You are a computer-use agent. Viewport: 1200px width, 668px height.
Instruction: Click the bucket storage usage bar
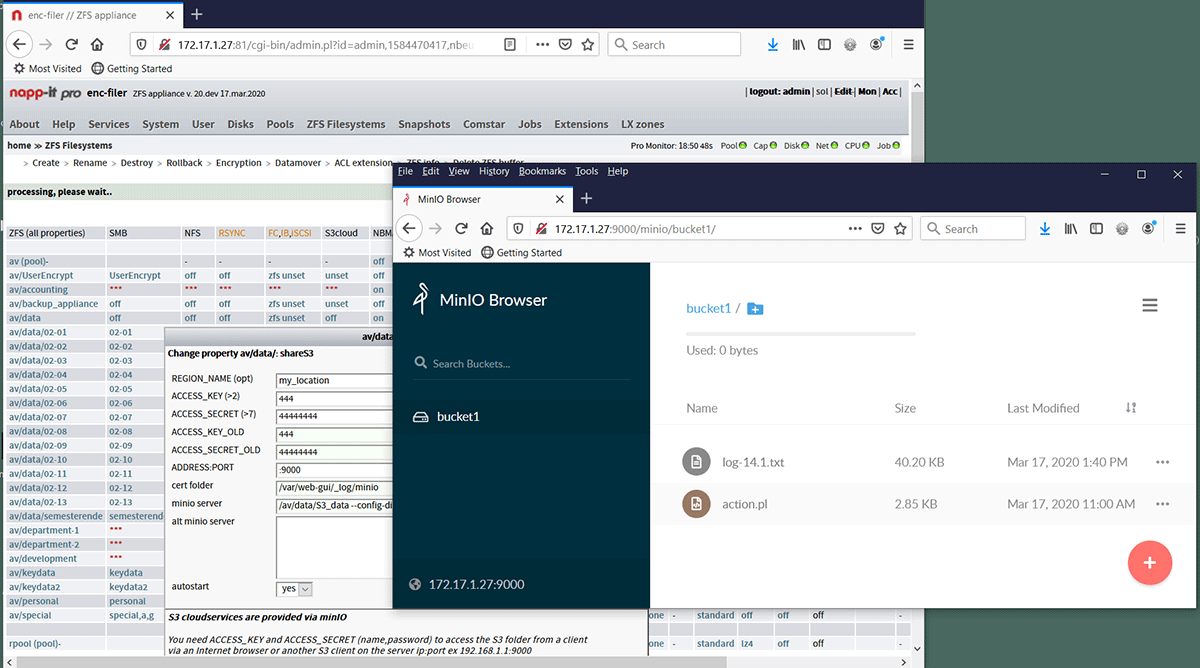click(801, 333)
